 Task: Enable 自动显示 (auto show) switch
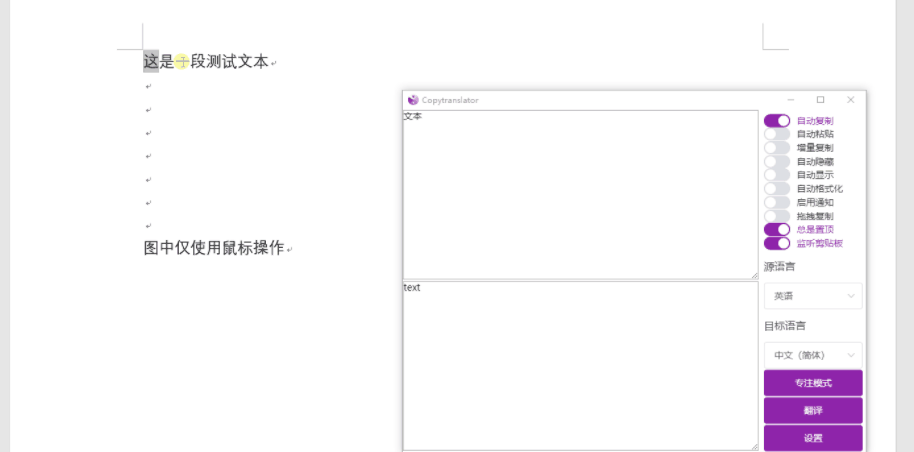[x=777, y=175]
